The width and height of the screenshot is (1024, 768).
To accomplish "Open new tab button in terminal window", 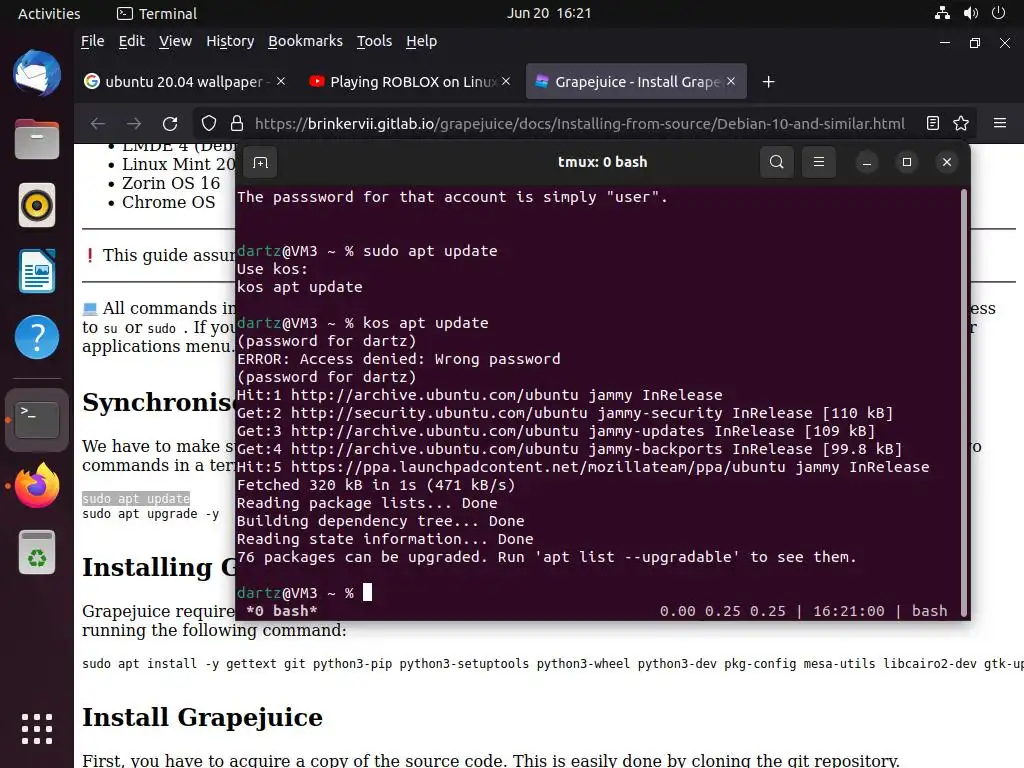I will click(x=261, y=162).
